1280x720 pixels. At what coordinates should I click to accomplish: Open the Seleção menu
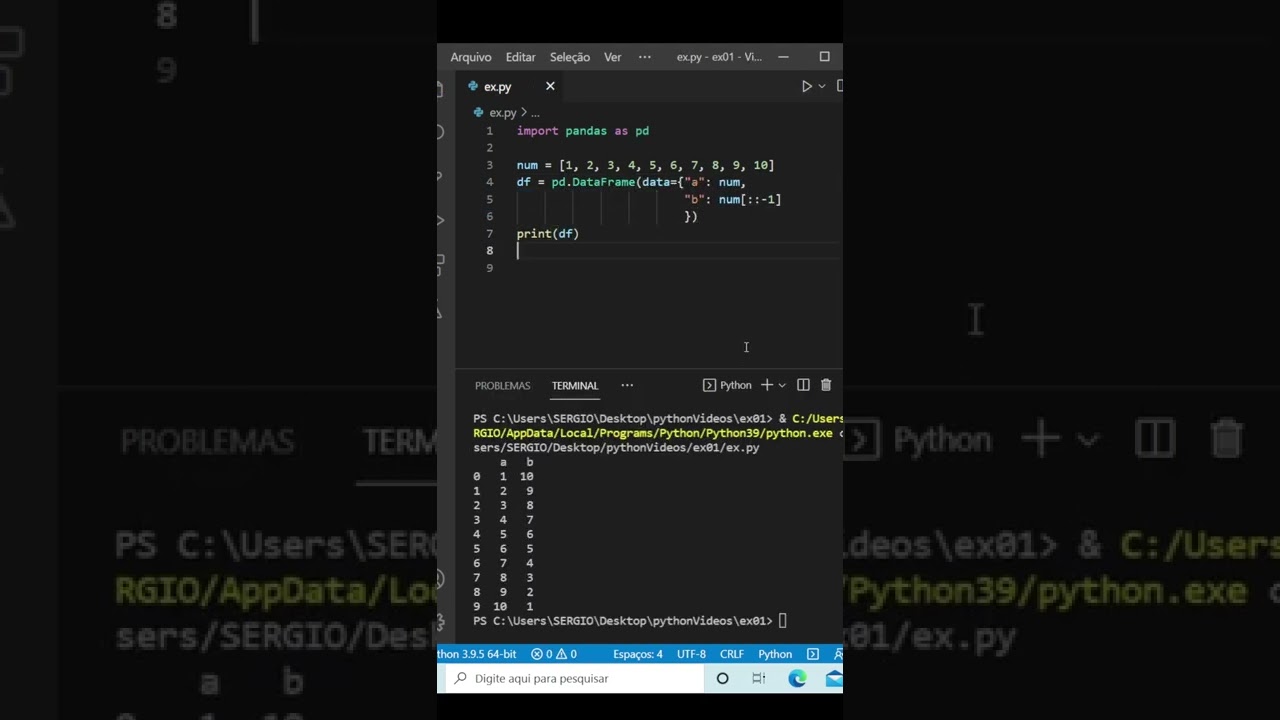[570, 57]
